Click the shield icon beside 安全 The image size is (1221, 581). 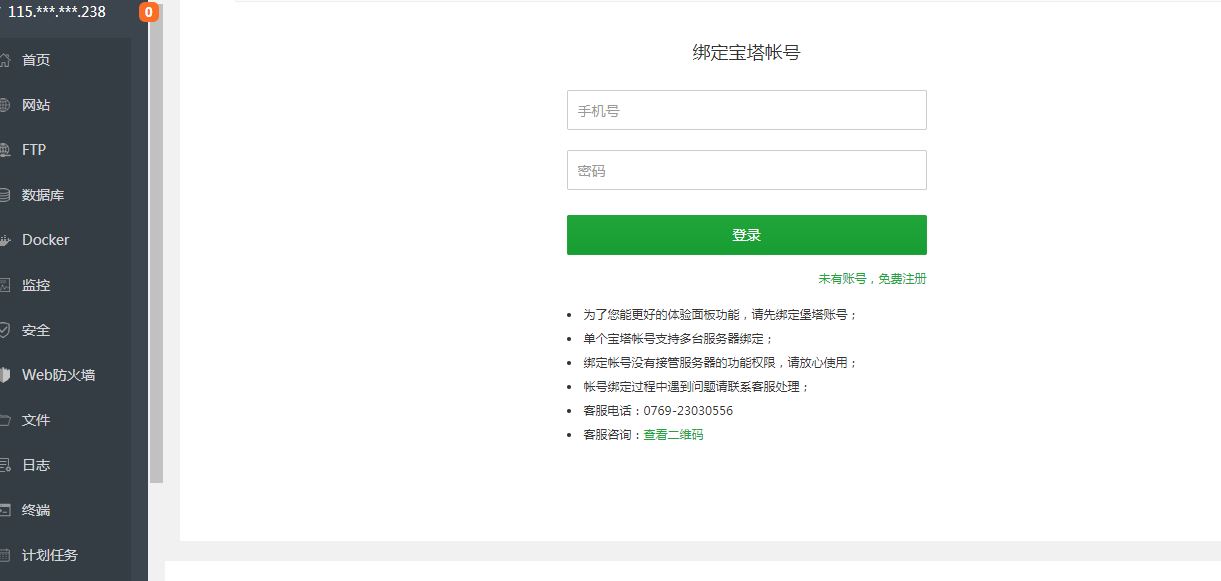click(4, 330)
